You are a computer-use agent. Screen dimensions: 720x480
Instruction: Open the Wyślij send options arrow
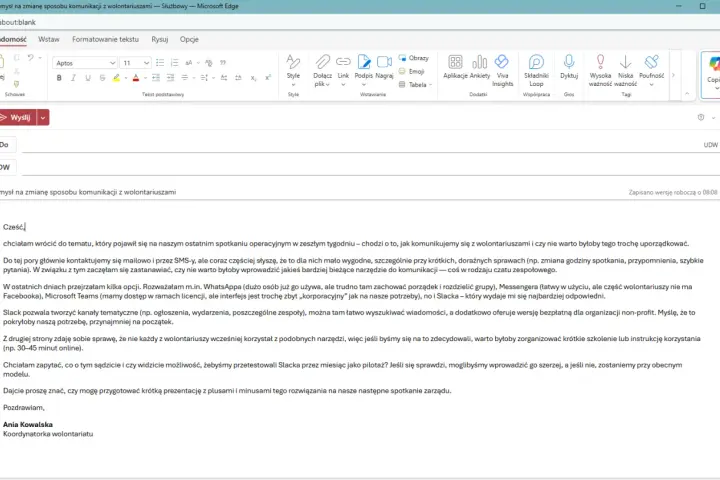(43, 118)
